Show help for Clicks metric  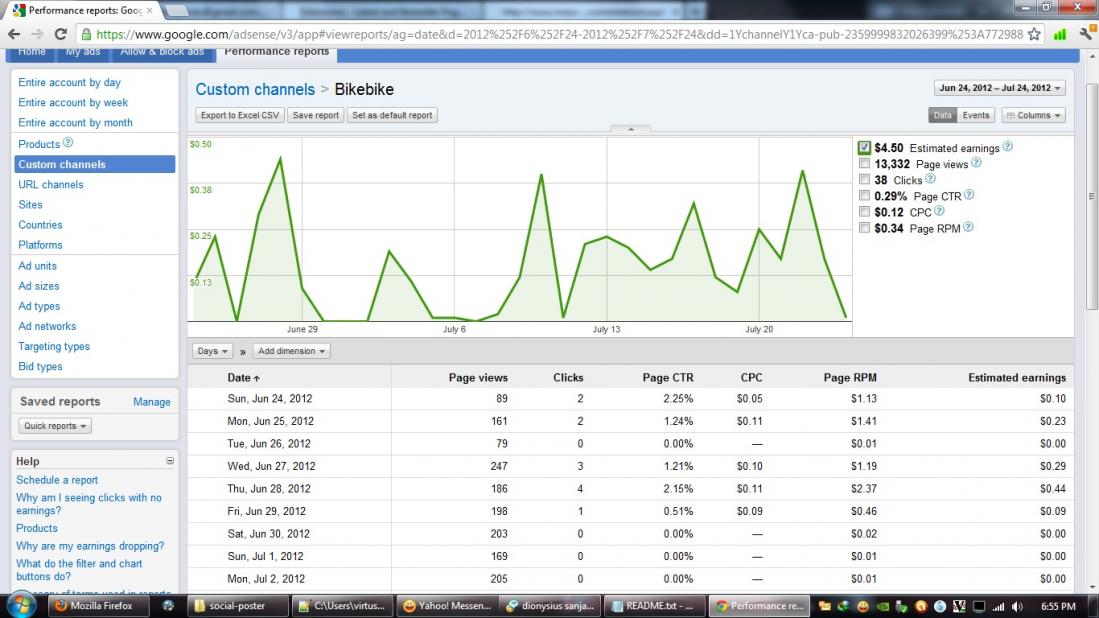[x=930, y=179]
